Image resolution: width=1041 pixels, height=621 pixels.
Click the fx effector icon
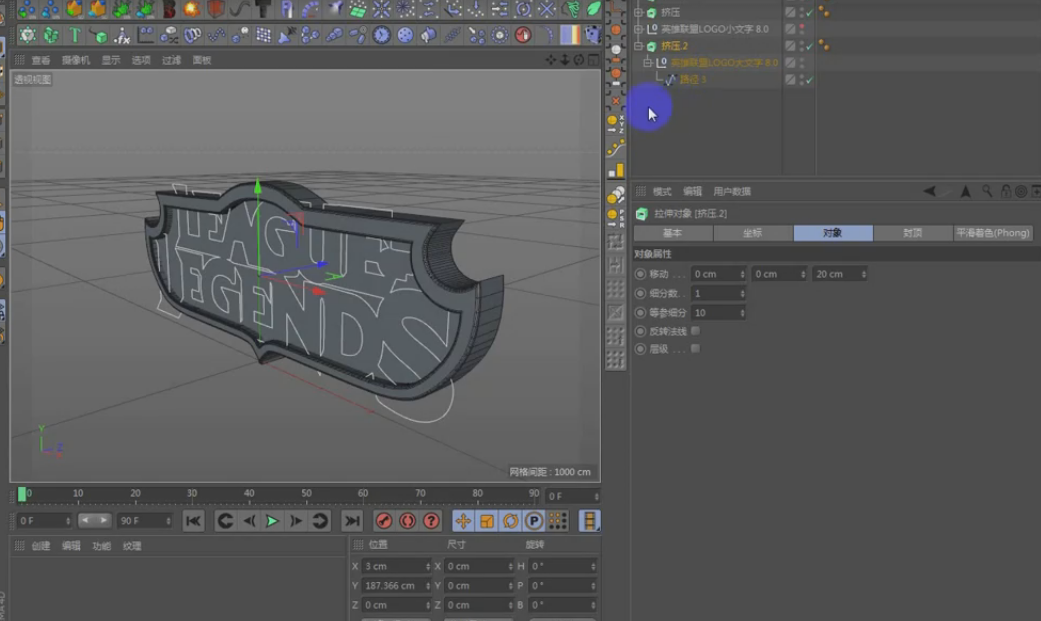pos(121,35)
